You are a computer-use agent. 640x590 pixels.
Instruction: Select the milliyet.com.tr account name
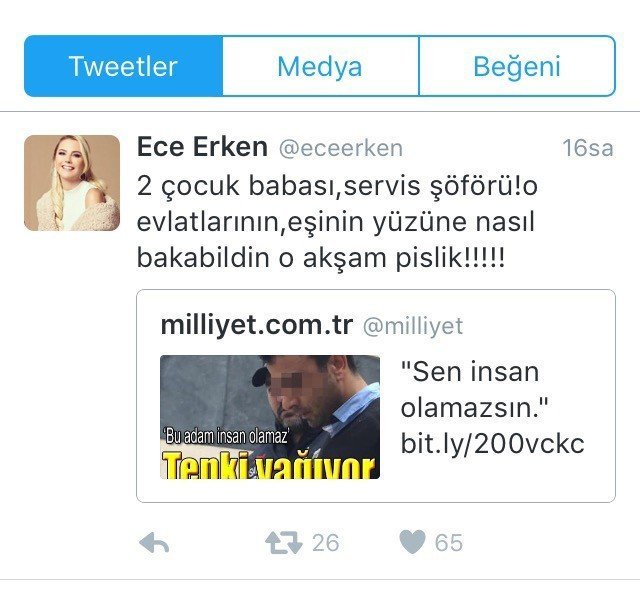[x=257, y=325]
